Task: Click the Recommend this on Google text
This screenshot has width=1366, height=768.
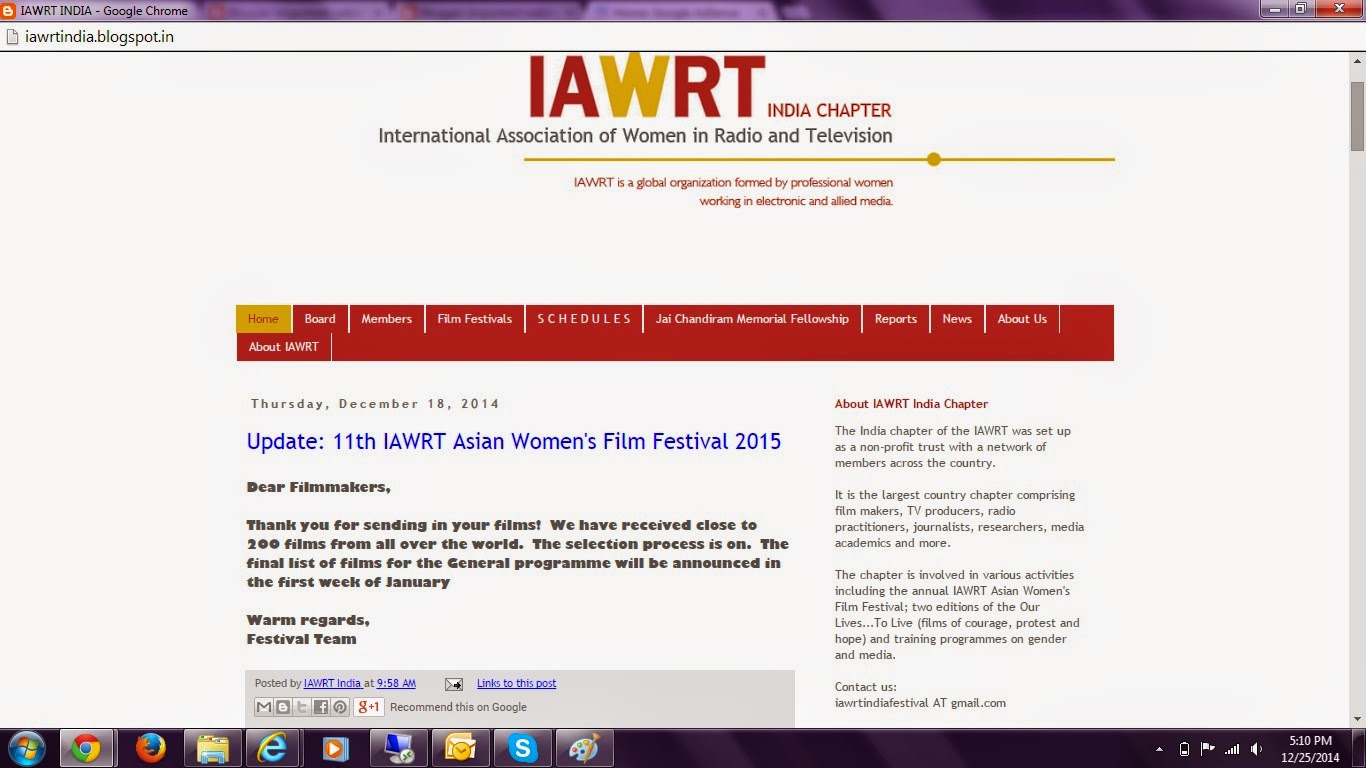Action: click(458, 707)
